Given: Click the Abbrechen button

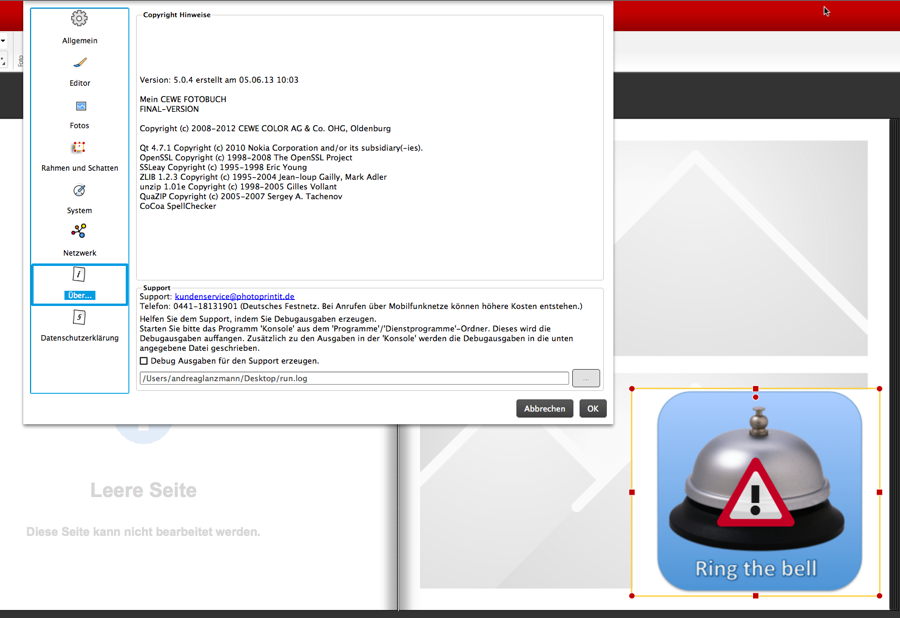Looking at the screenshot, I should click(x=545, y=409).
